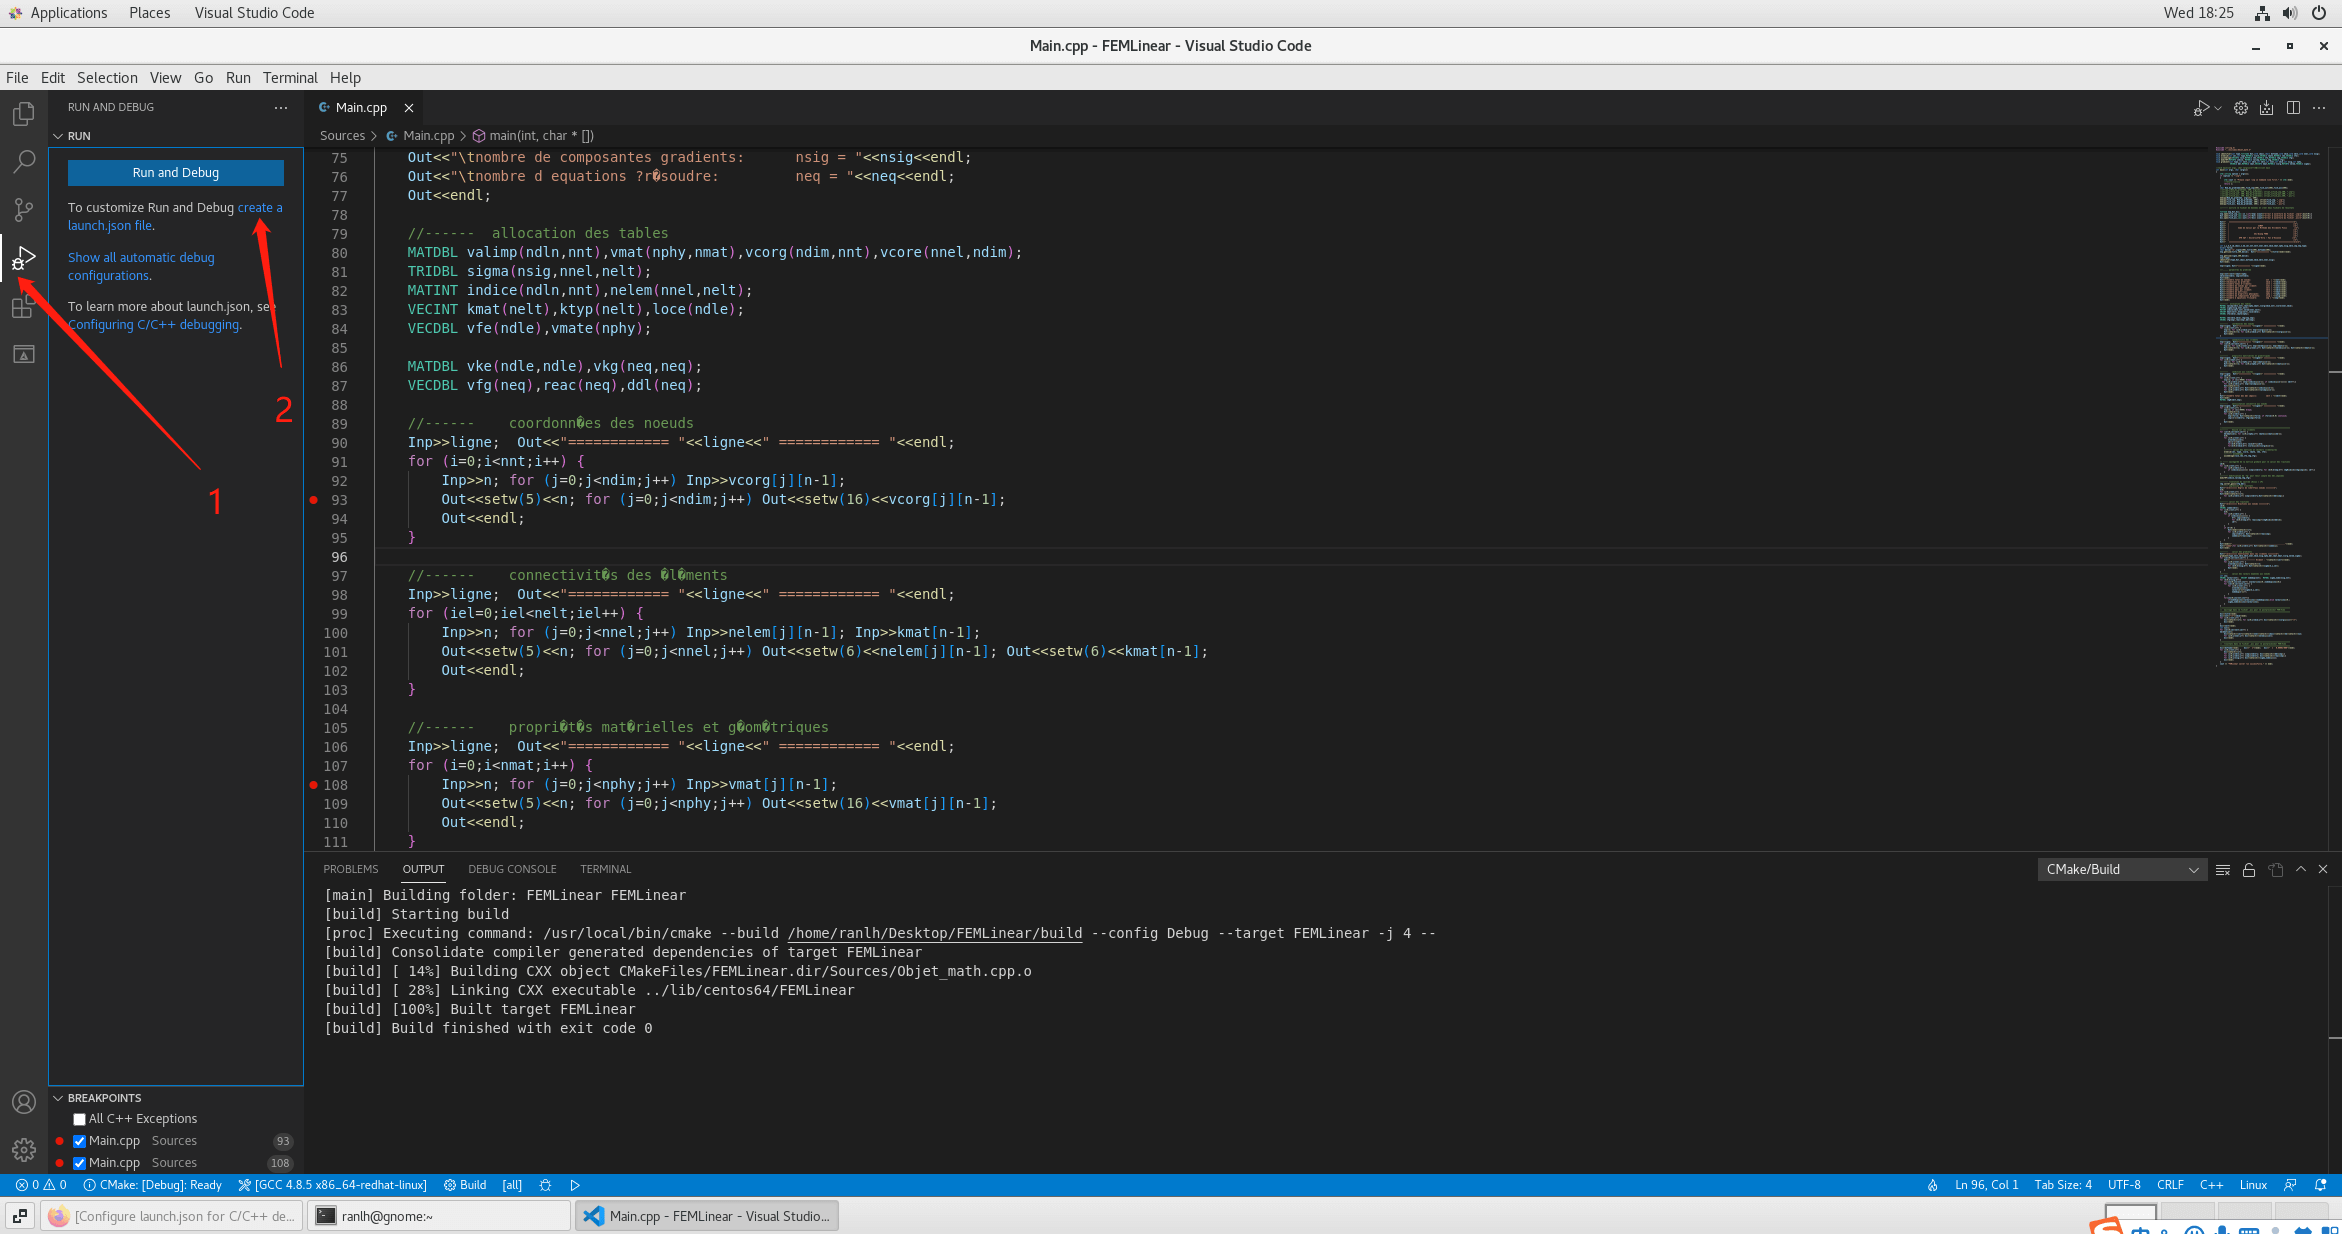This screenshot has height=1234, width=2342.
Task: Open Run and Debug panel more actions
Action: point(281,107)
